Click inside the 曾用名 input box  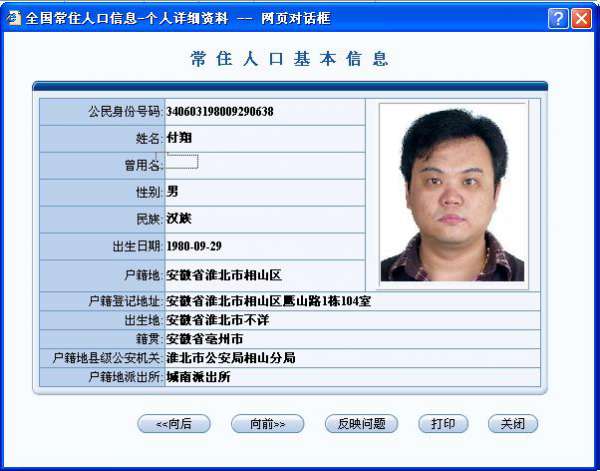click(183, 161)
